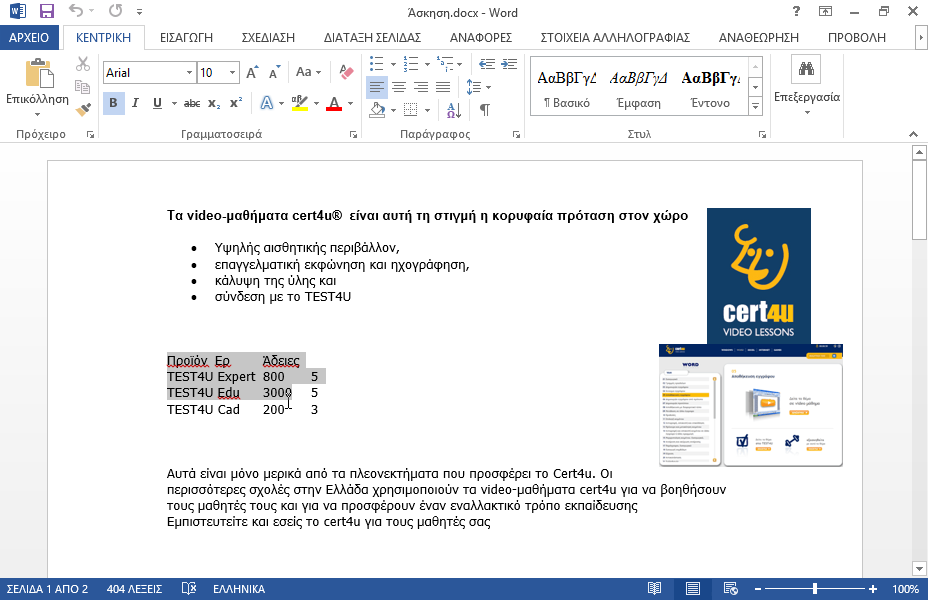Image resolution: width=928 pixels, height=600 pixels.
Task: Click the cert4u Video Lessons logo image
Action: tap(759, 276)
